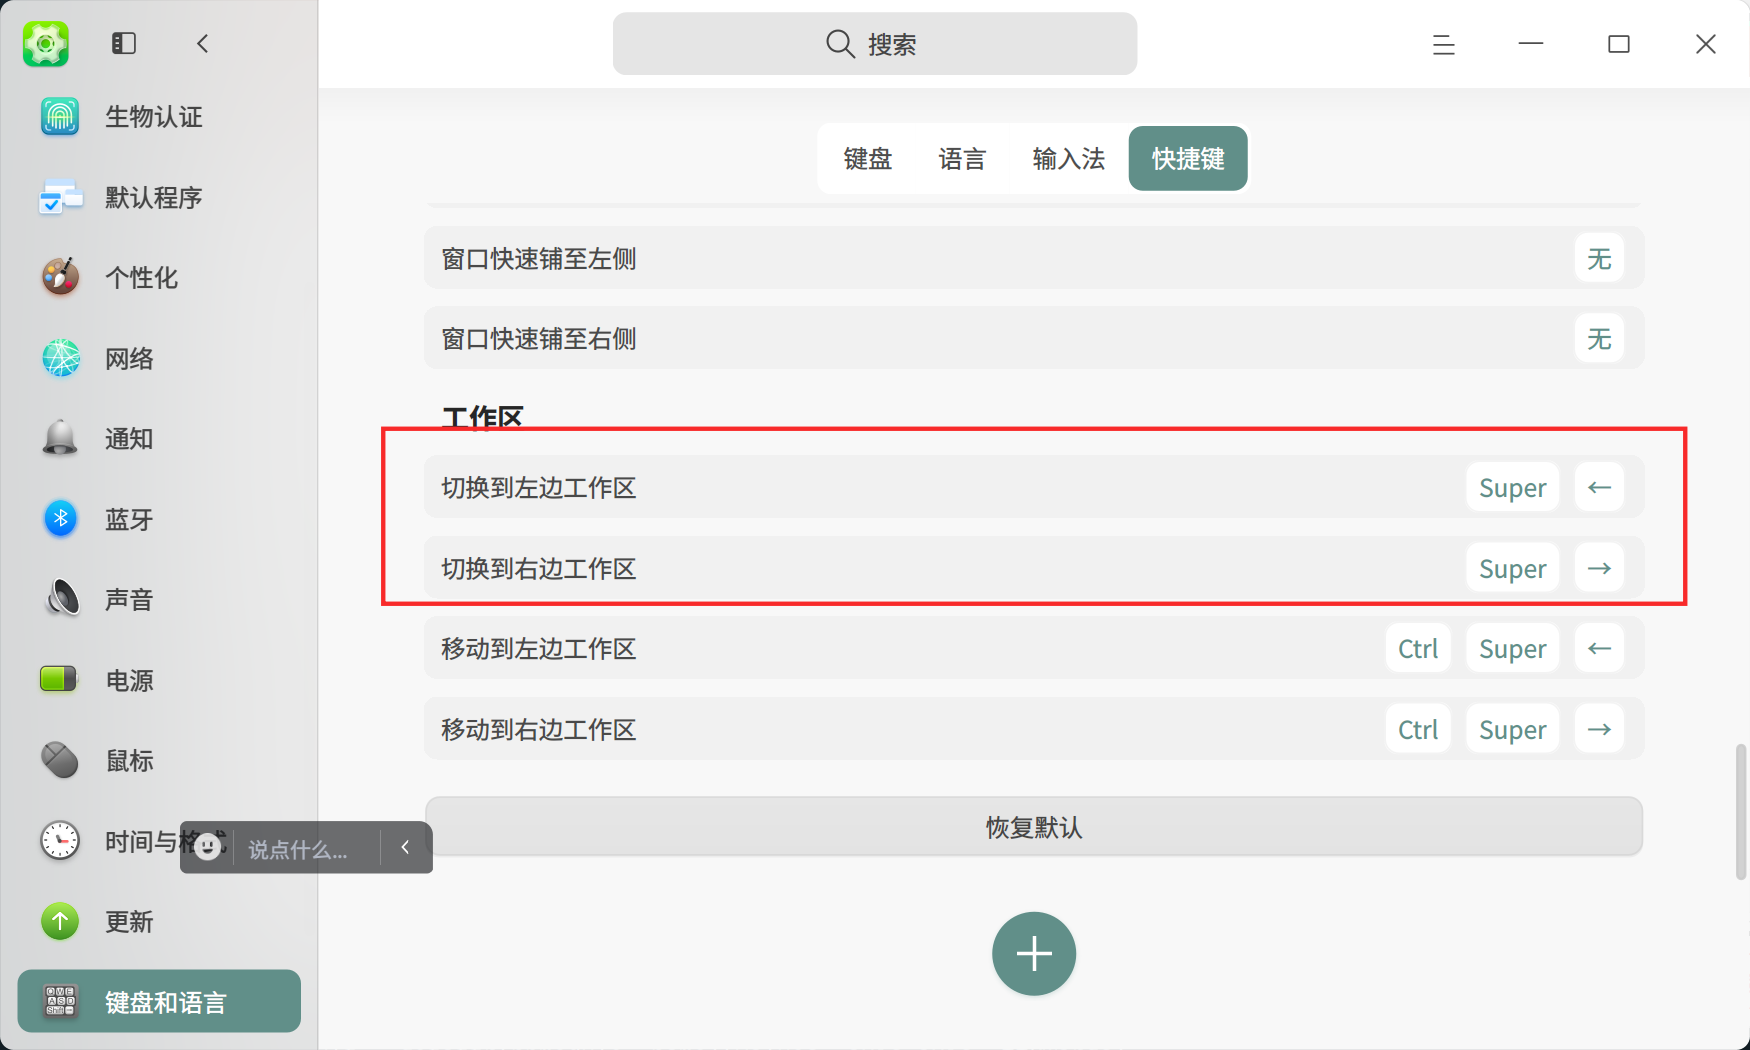Click right arrow key of 切换到右边工作区
The width and height of the screenshot is (1750, 1050).
(x=1599, y=568)
